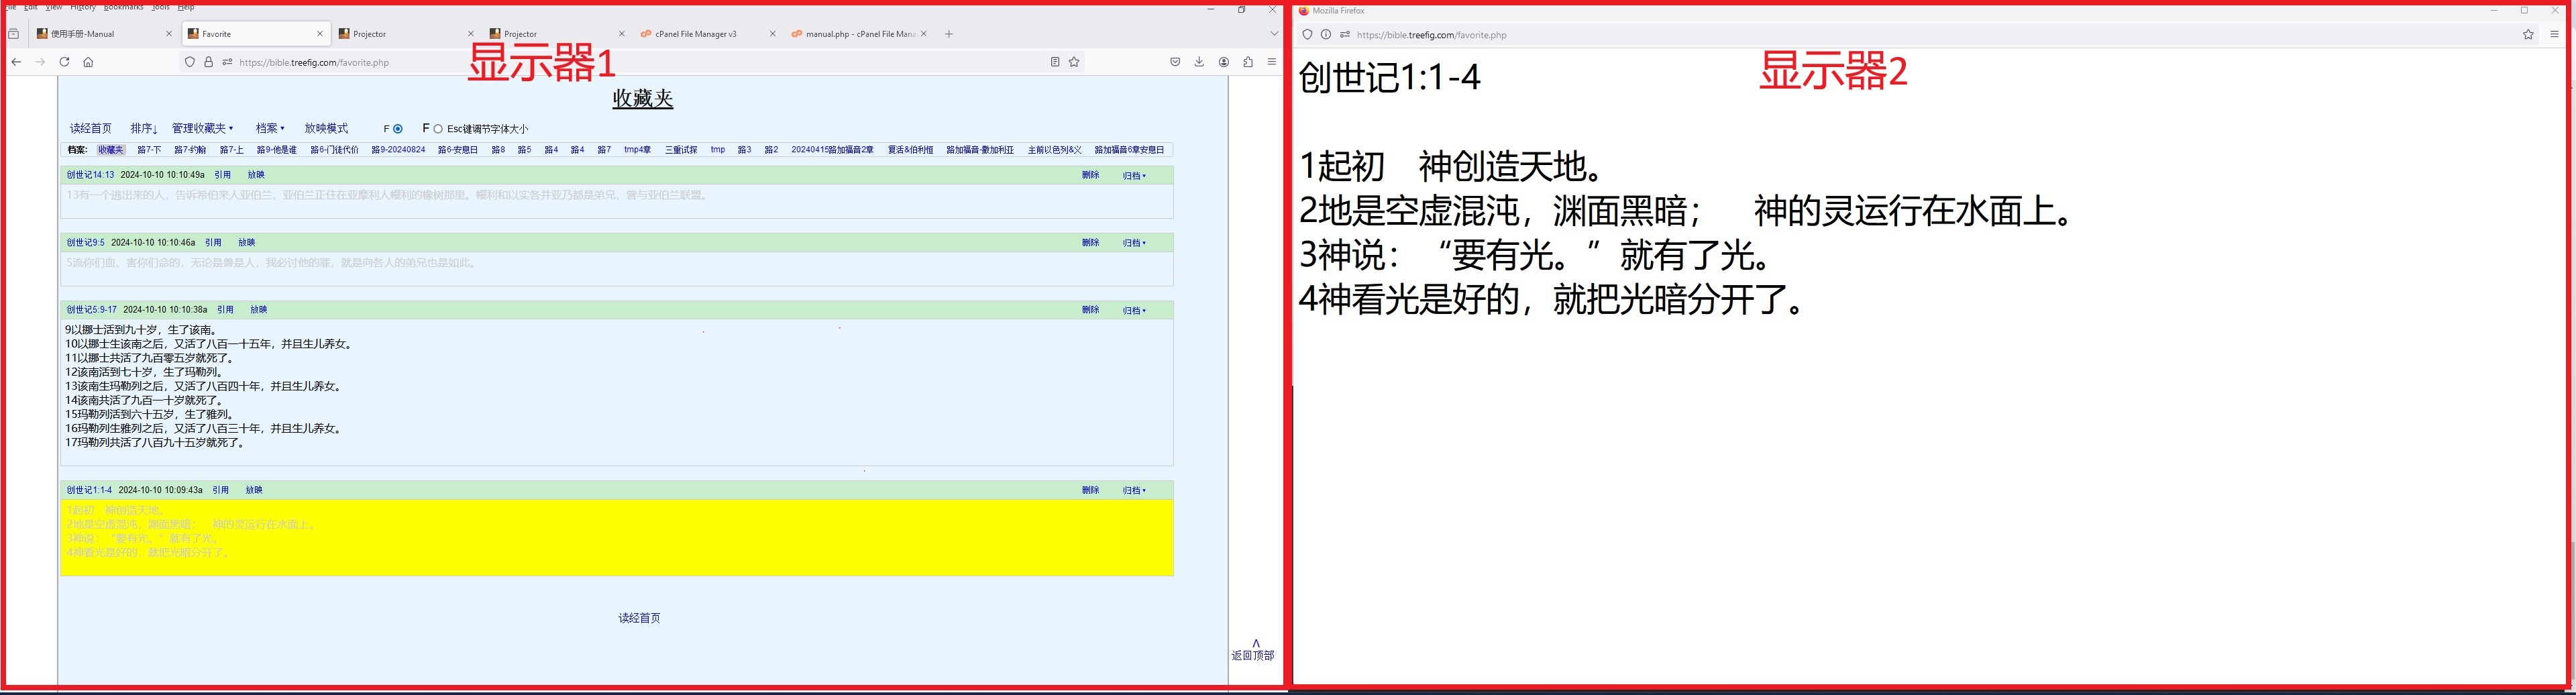Select the first small F radio button
Viewport: 2576px width, 695px height.
398,129
